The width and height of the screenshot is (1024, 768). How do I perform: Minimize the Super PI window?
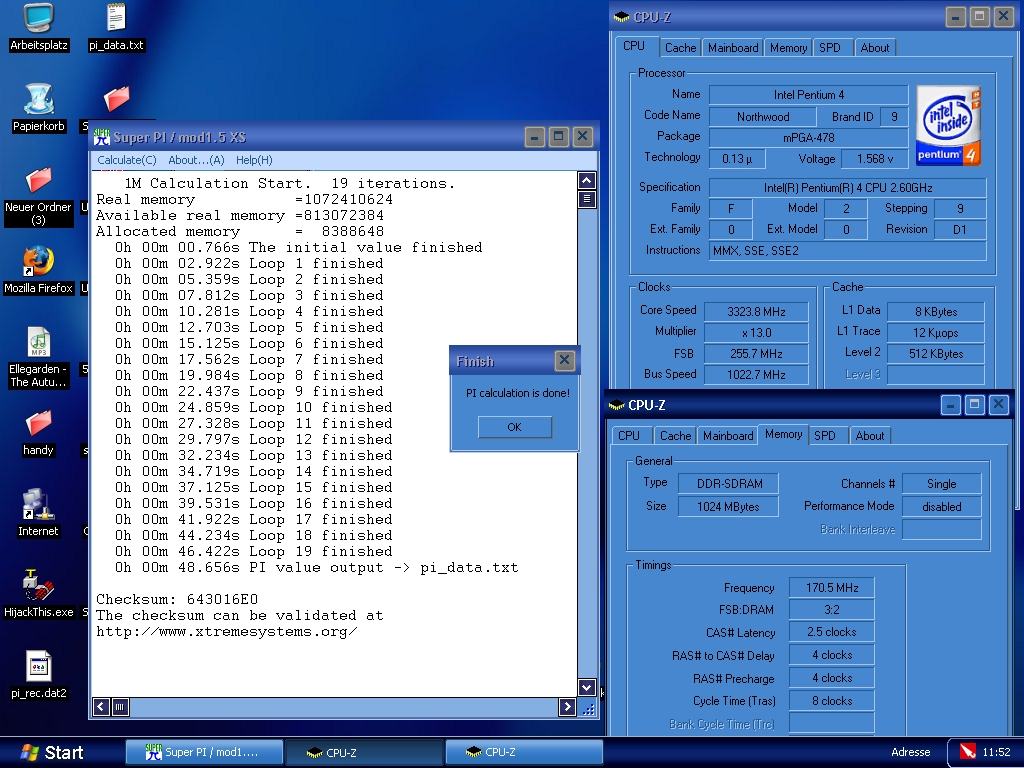pos(534,137)
